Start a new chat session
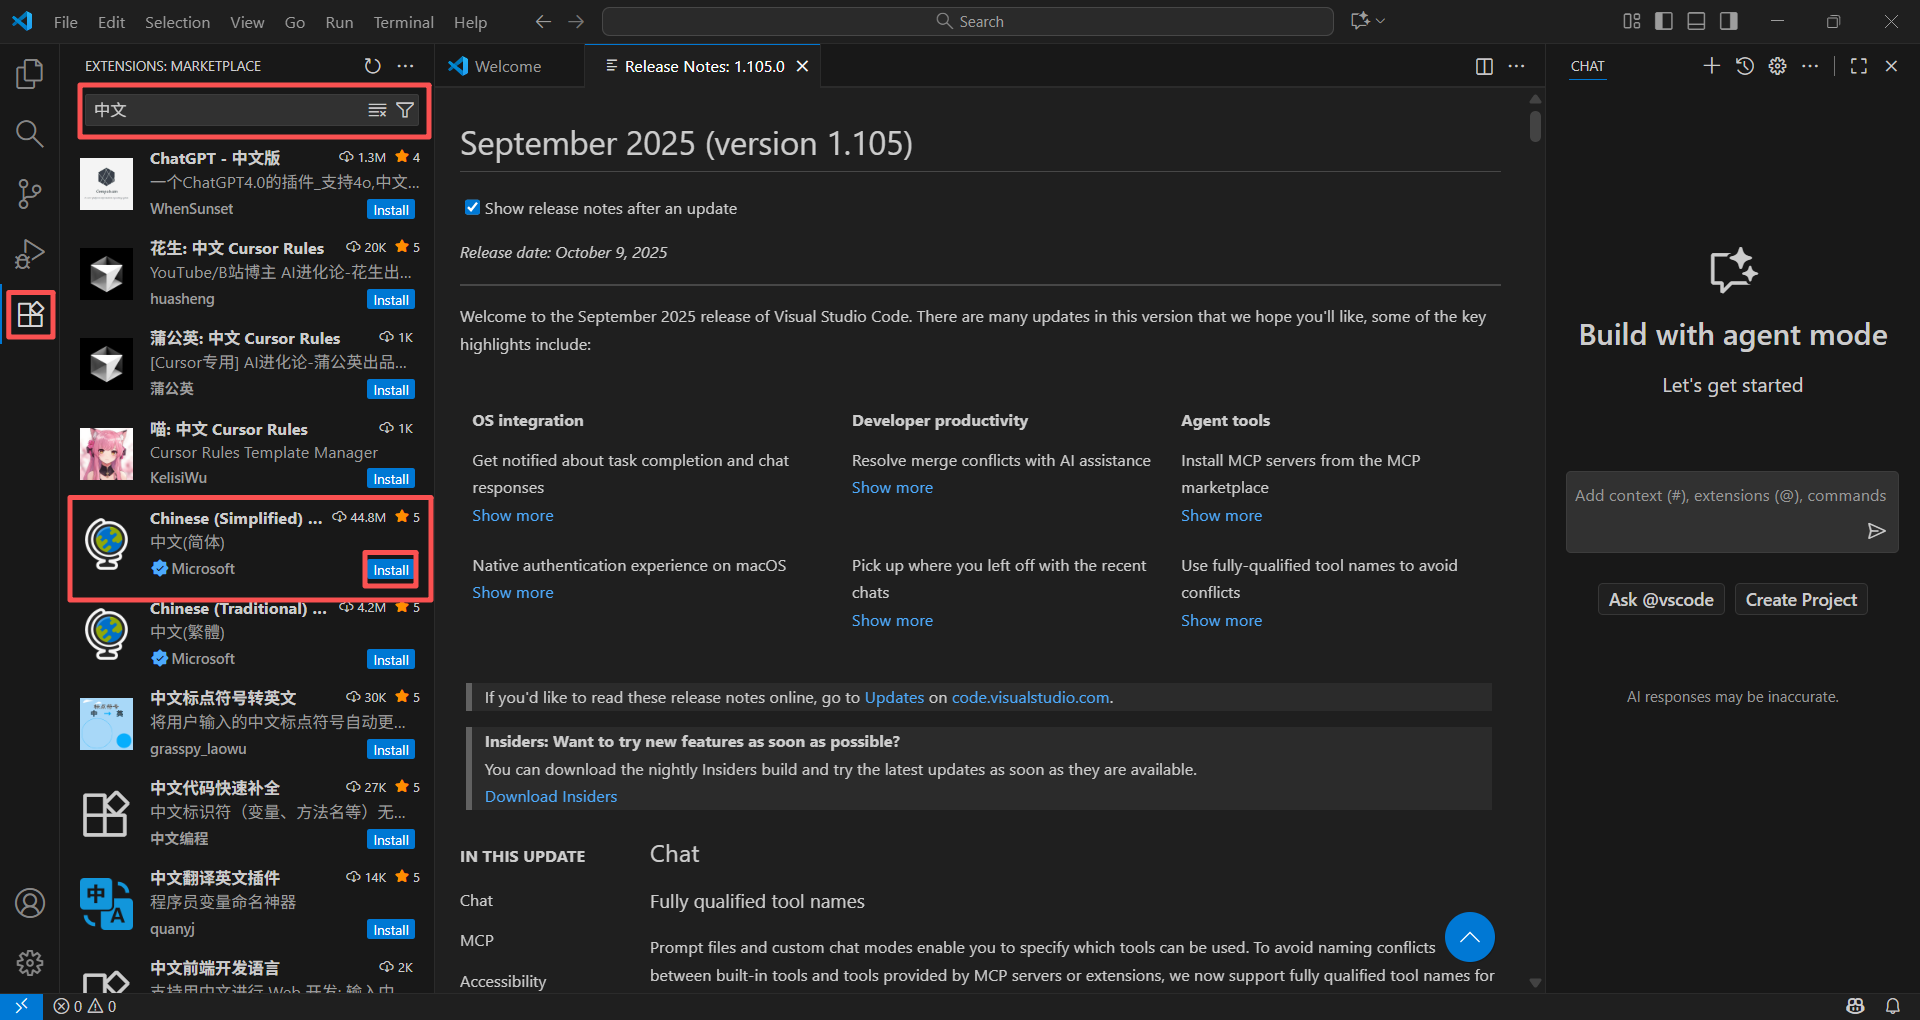Viewport: 1920px width, 1020px height. 1712,66
